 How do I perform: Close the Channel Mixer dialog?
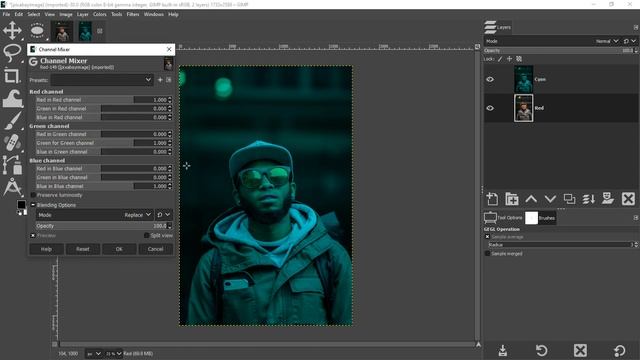tap(169, 49)
